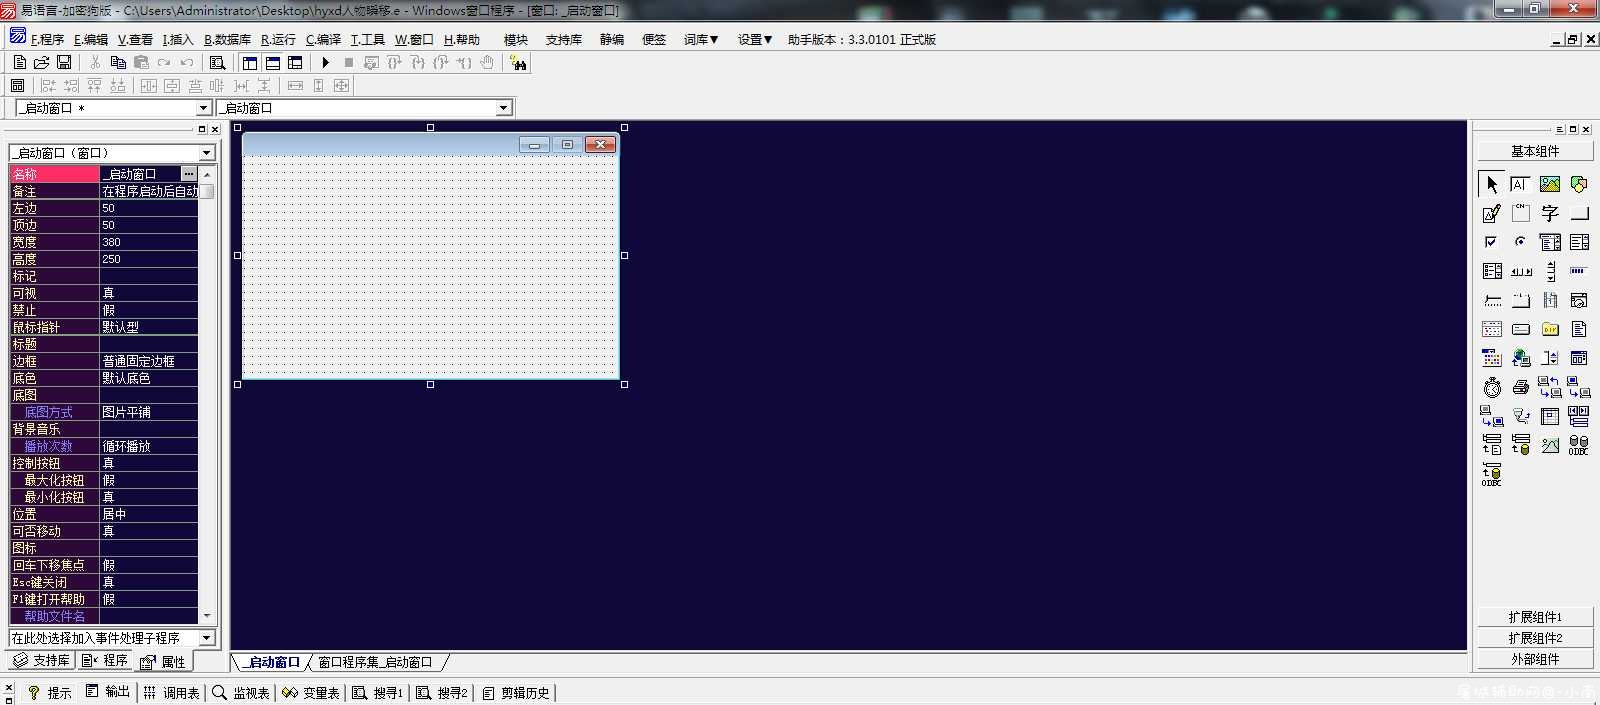Click the 名称 property ellipsis button
Image resolution: width=1600 pixels, height=705 pixels.
coord(189,174)
